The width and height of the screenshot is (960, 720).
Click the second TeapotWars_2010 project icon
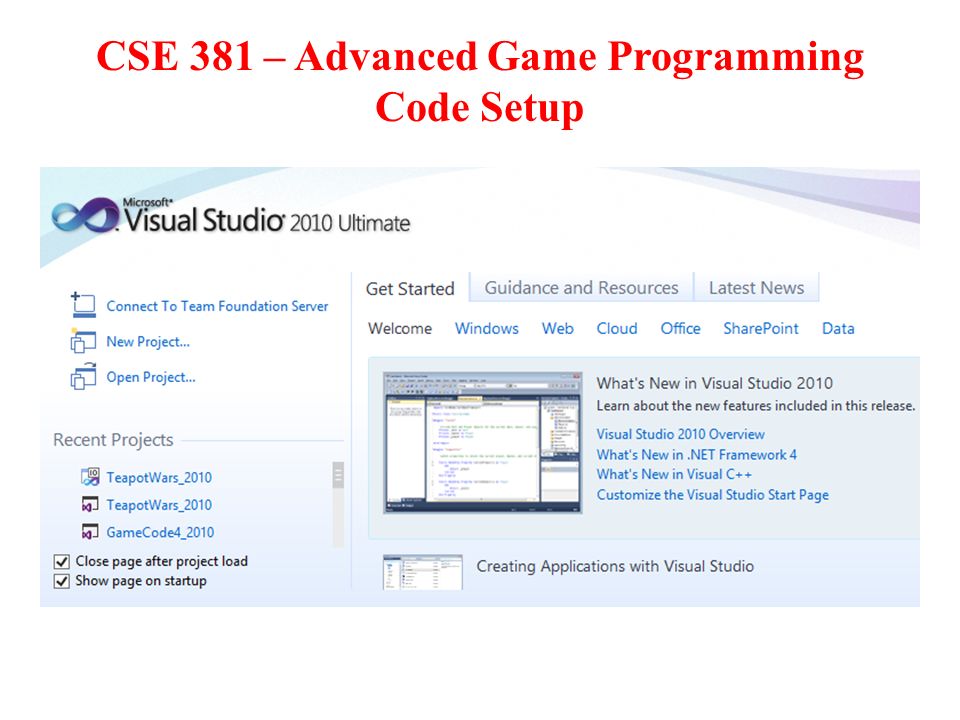[x=91, y=504]
